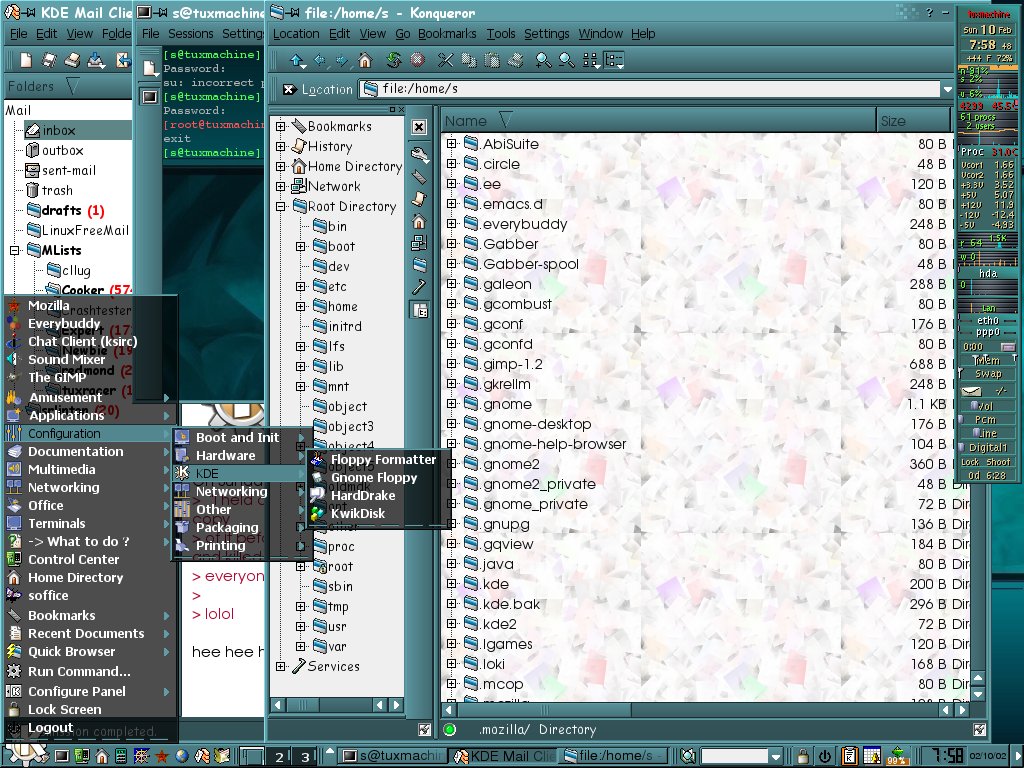Image resolution: width=1024 pixels, height=768 pixels.
Task: Switch to KDE Mail Client taskbar button
Action: 505,756
